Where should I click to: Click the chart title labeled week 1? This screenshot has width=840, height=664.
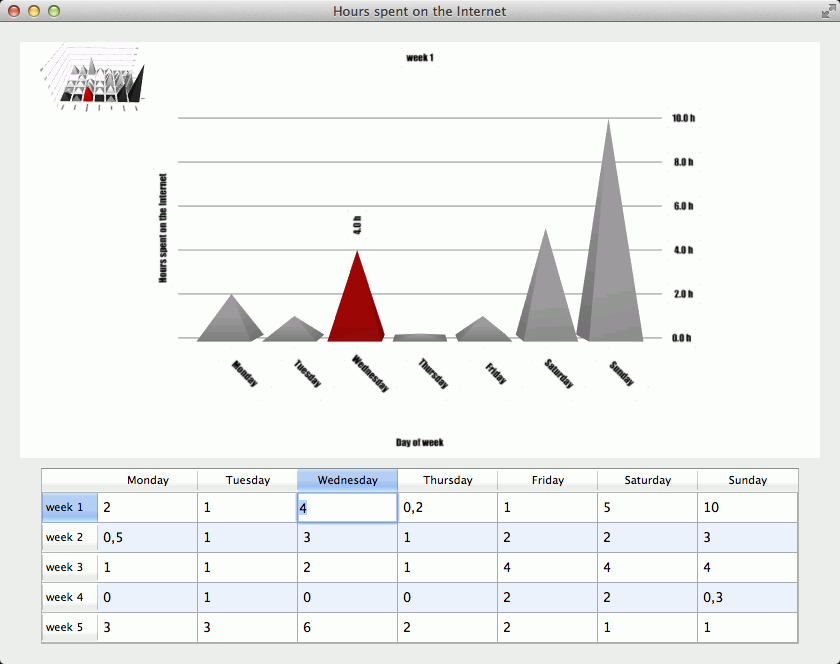point(420,57)
